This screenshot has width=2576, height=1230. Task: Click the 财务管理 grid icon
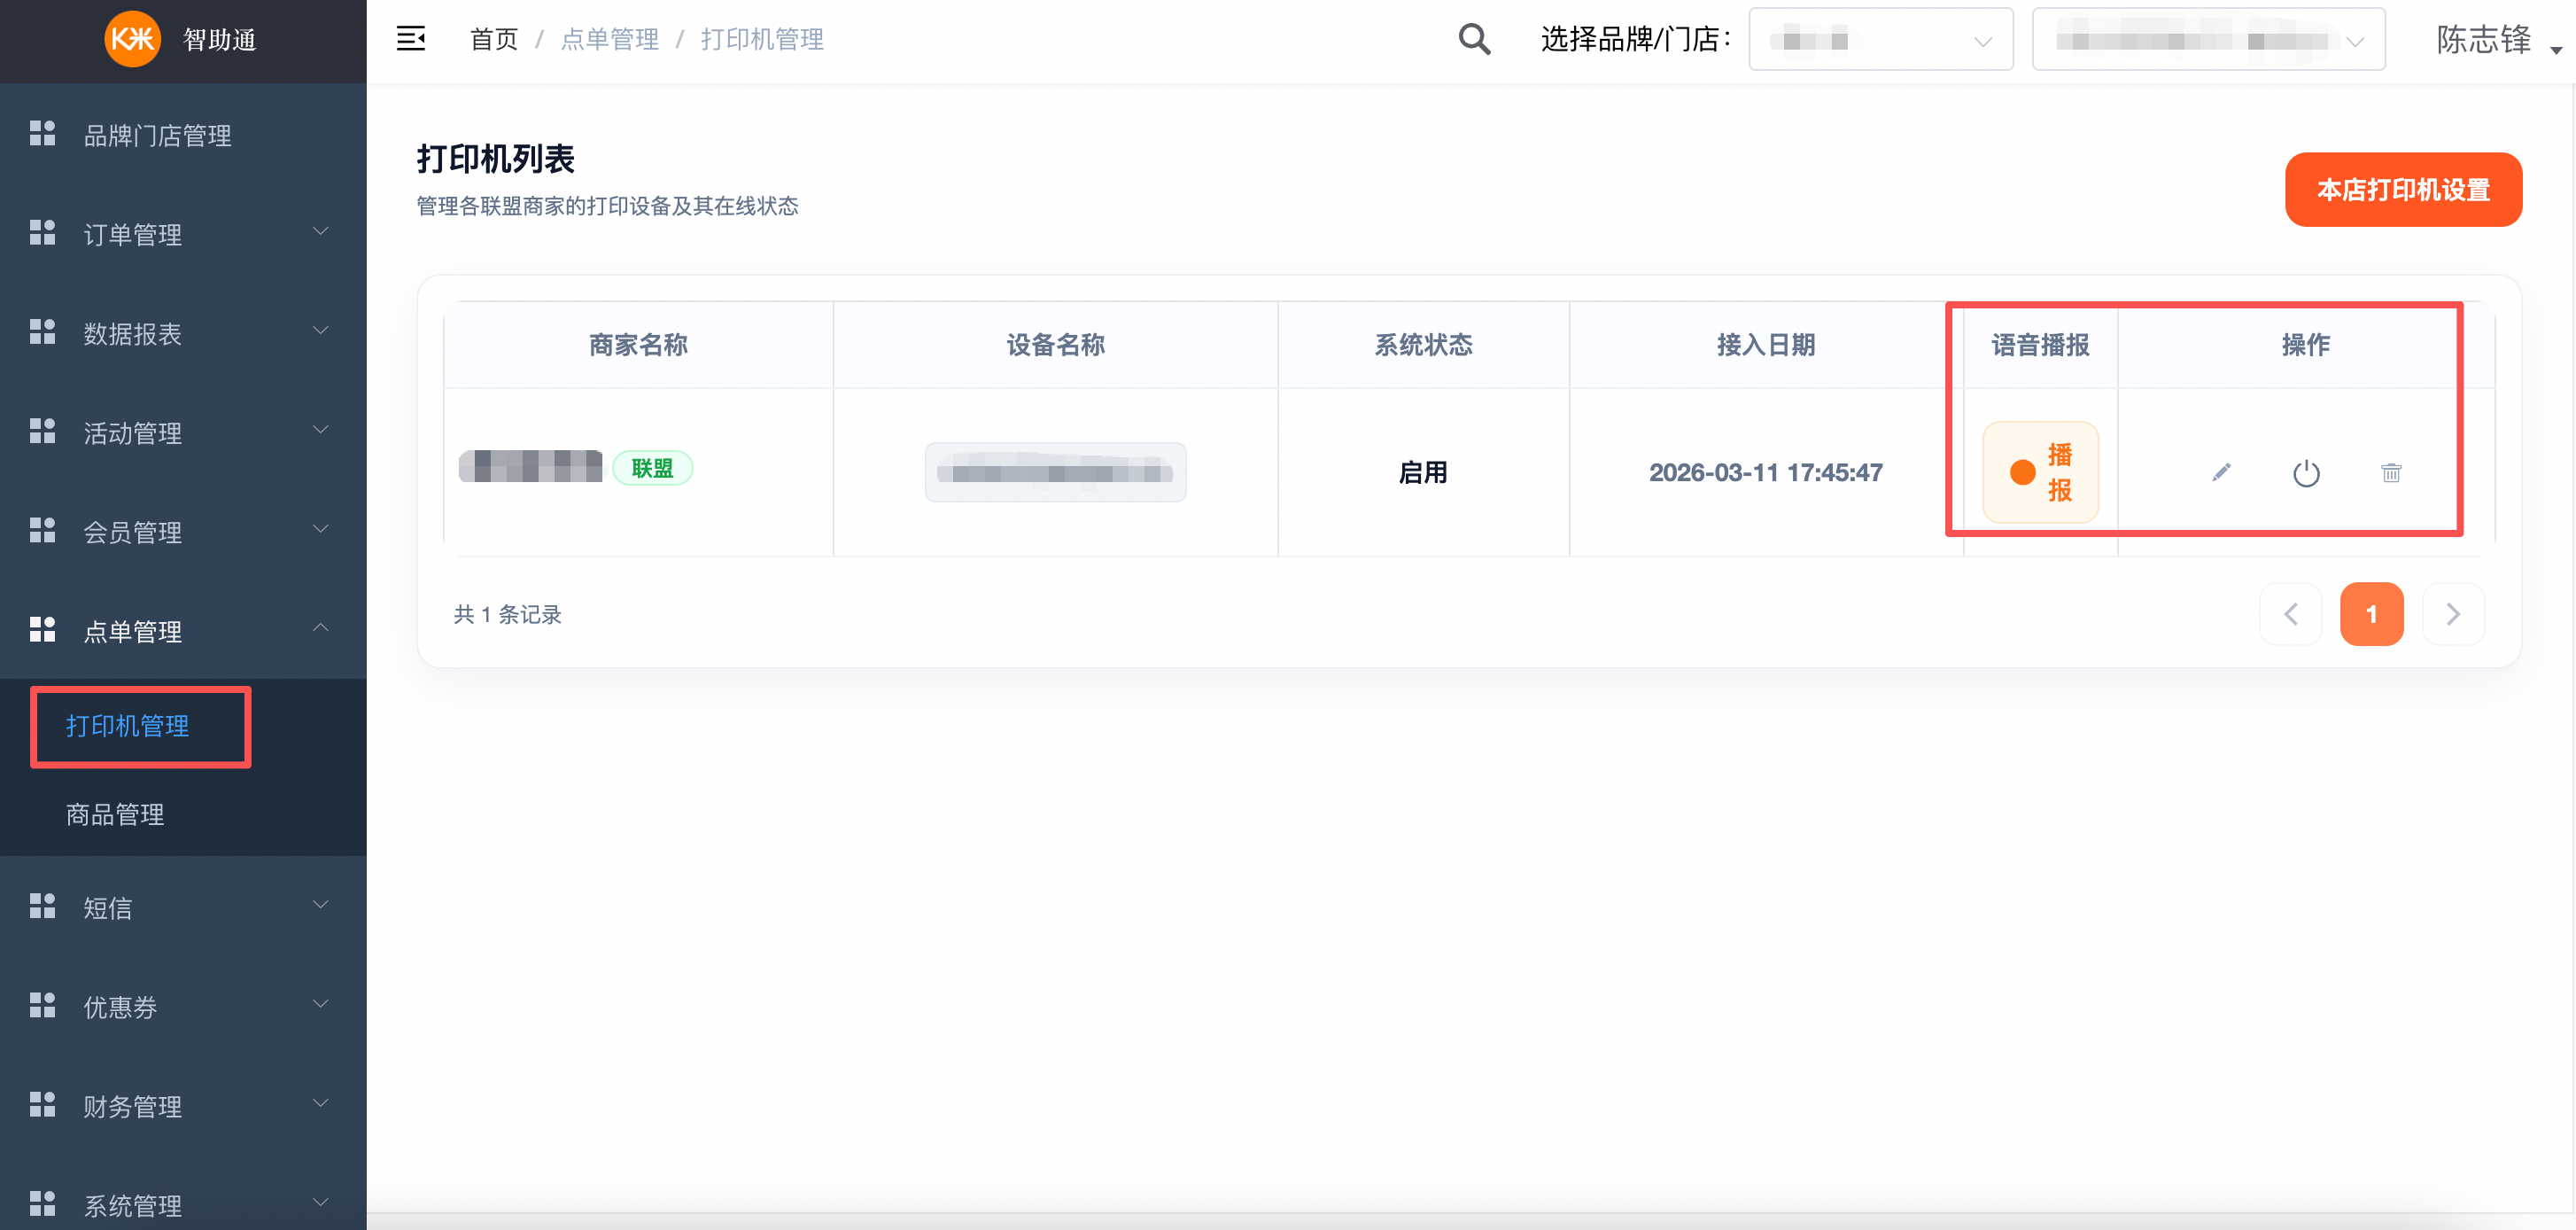click(x=42, y=1105)
